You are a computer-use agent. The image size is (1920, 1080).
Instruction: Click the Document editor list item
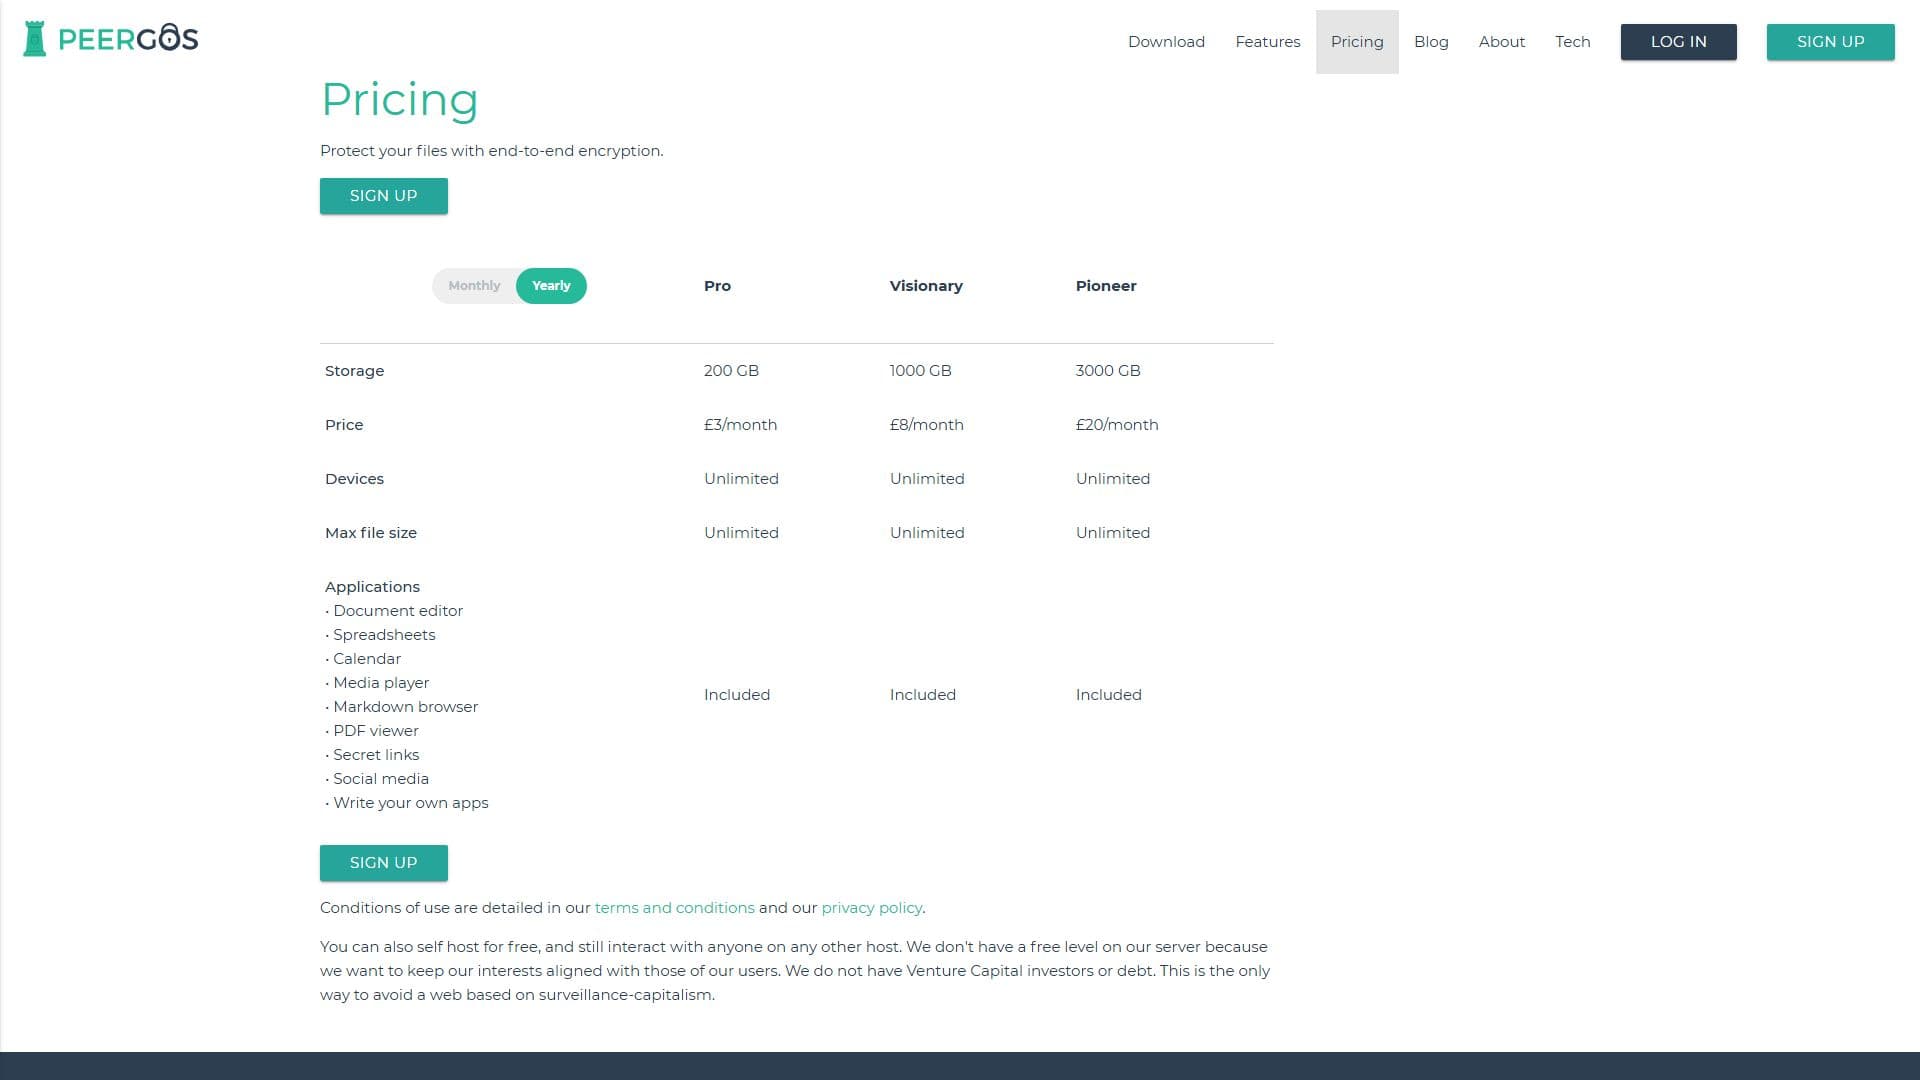(394, 611)
